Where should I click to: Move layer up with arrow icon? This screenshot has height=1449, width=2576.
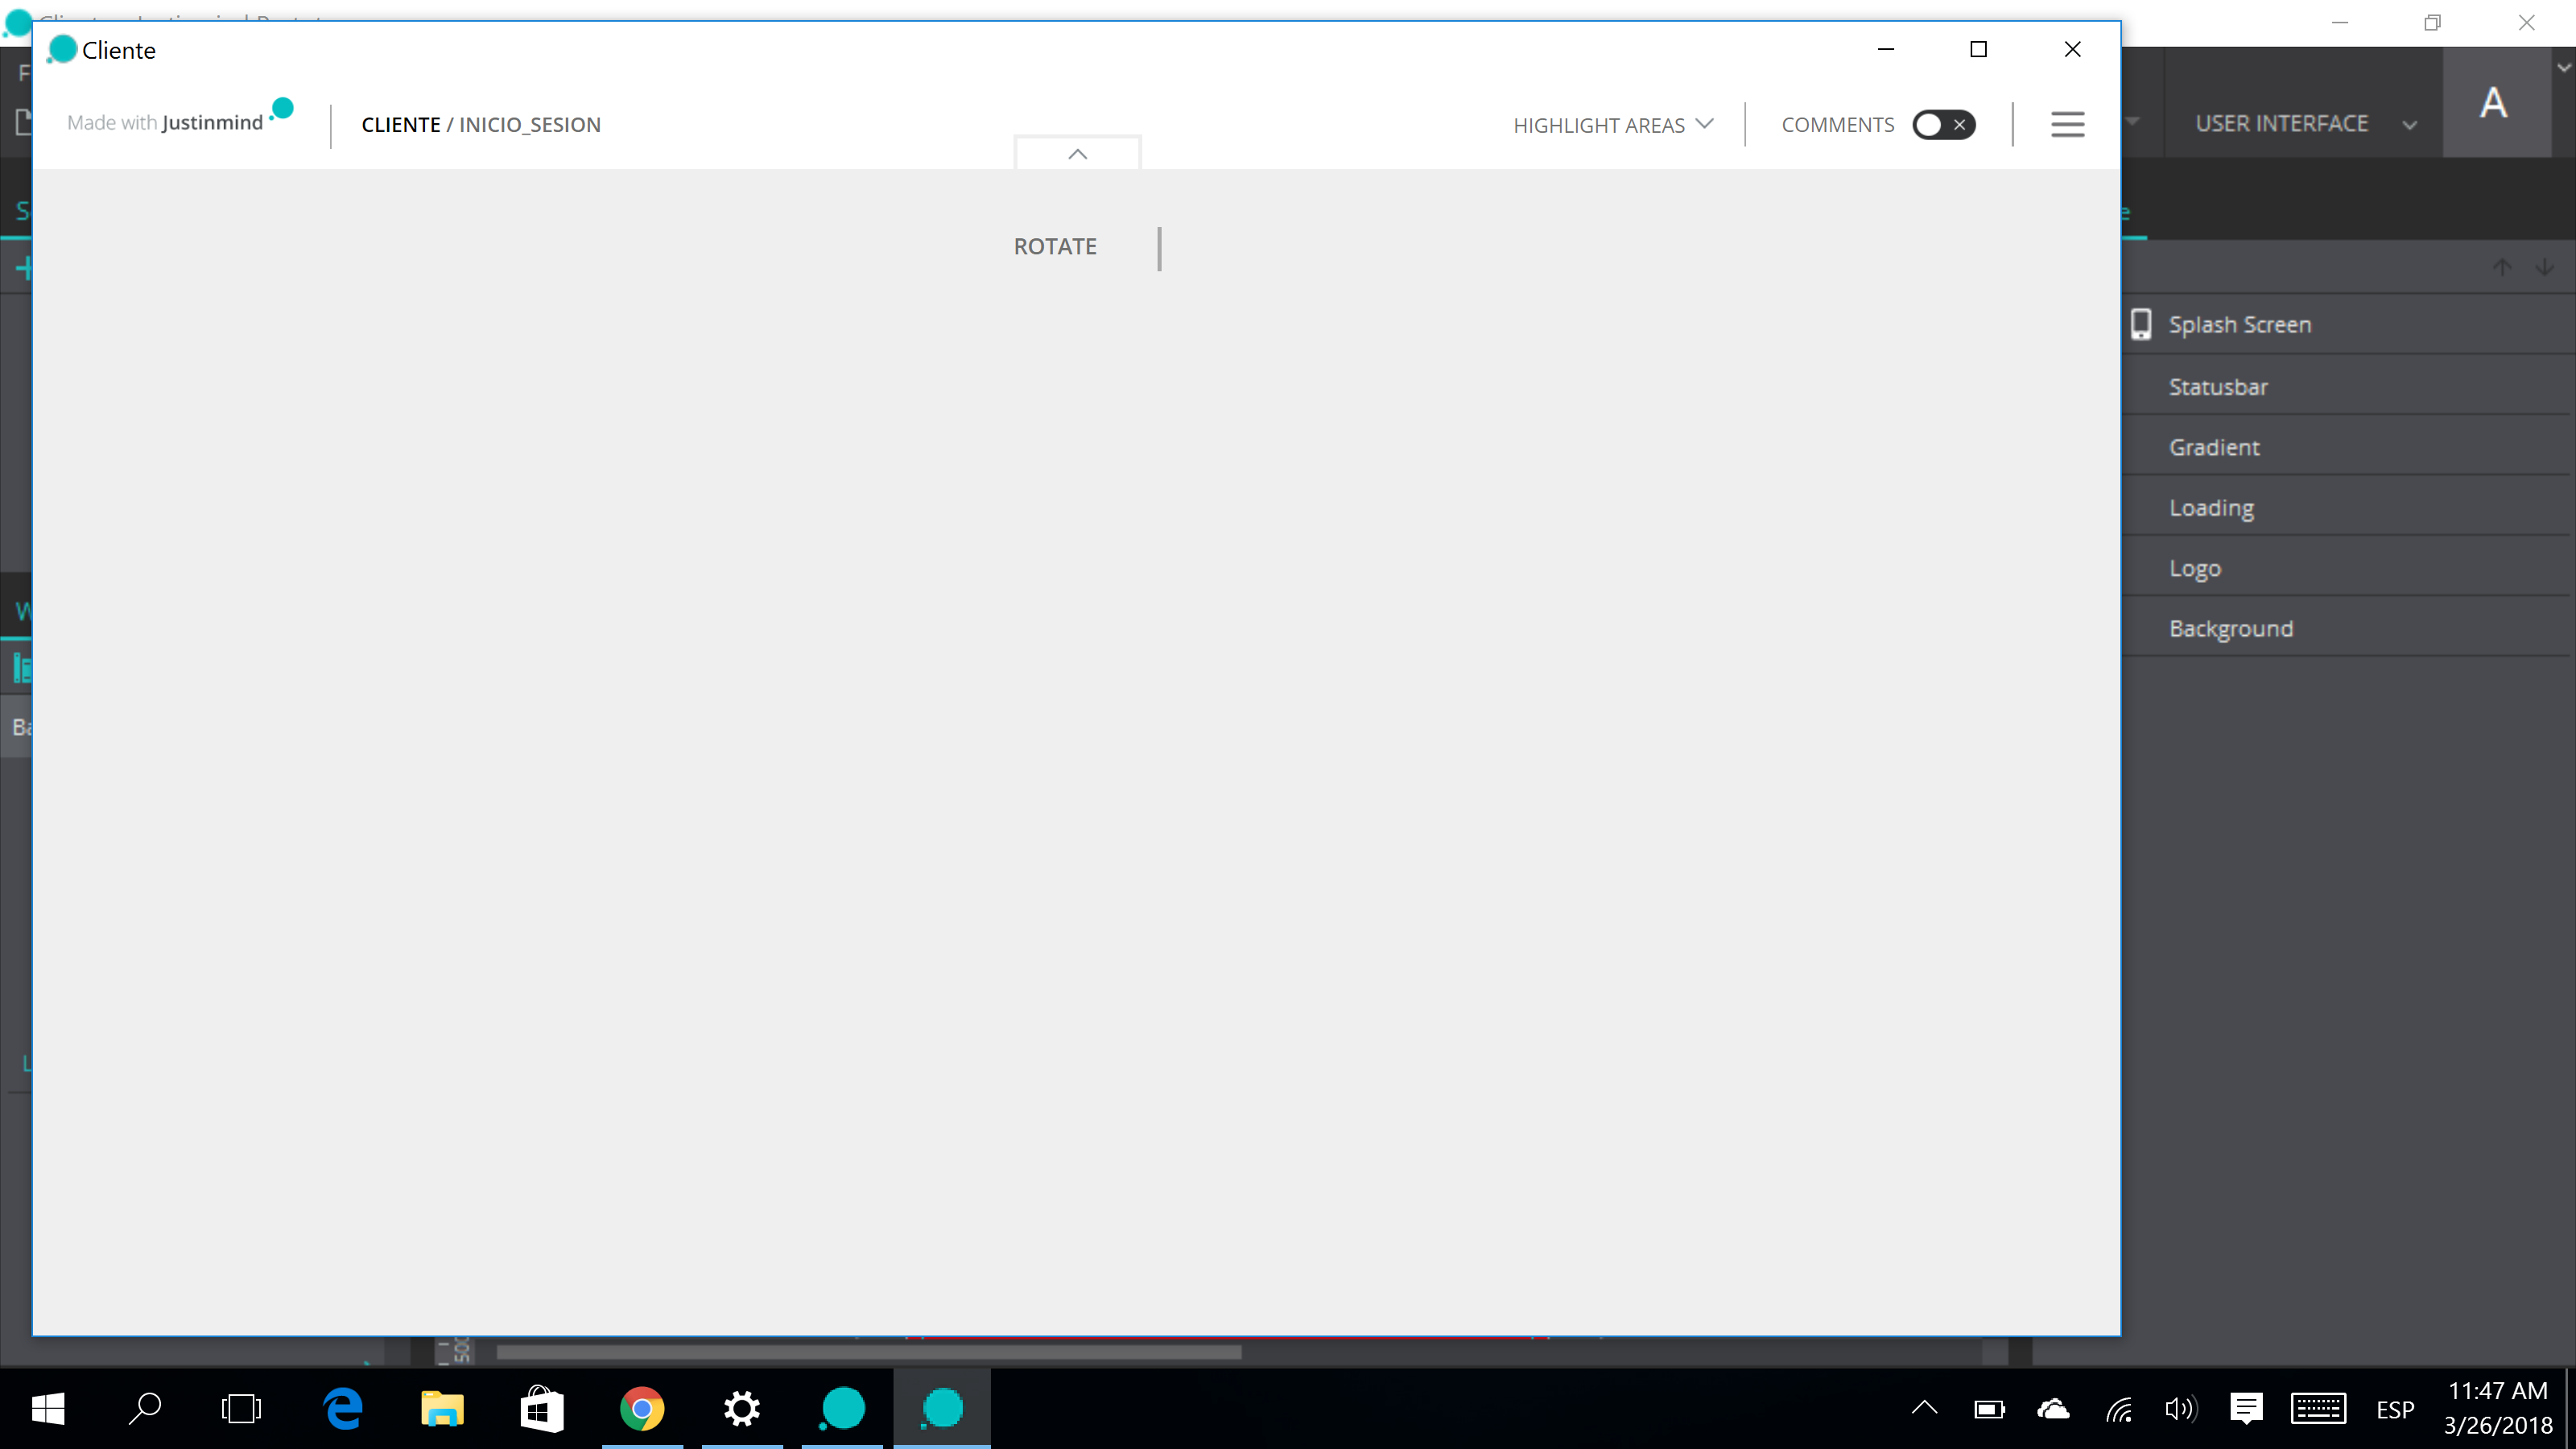(2501, 267)
